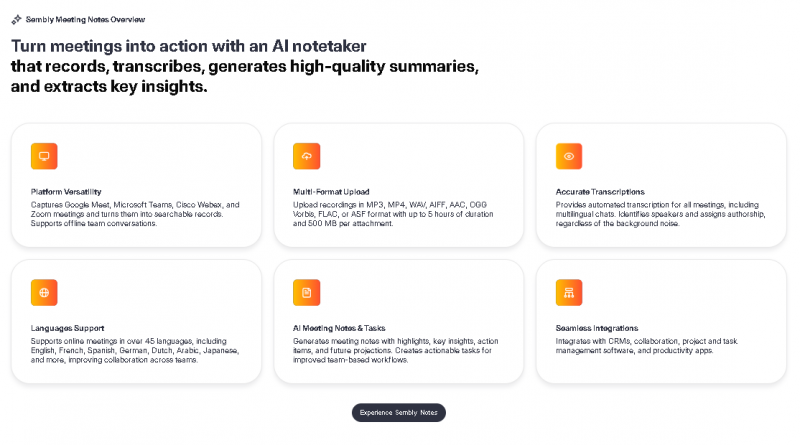Viewport: 800px width, 445px height.
Task: Select the Multi-Format Upload heading
Action: click(329, 191)
